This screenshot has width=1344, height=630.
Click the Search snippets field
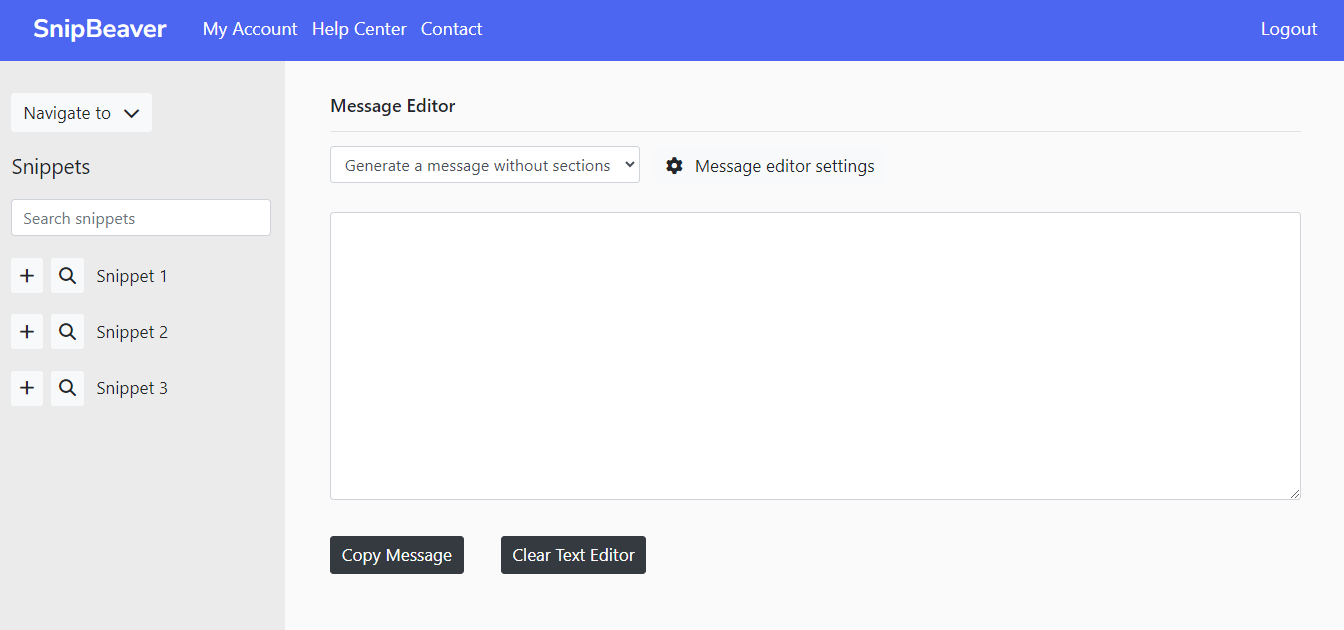click(140, 217)
